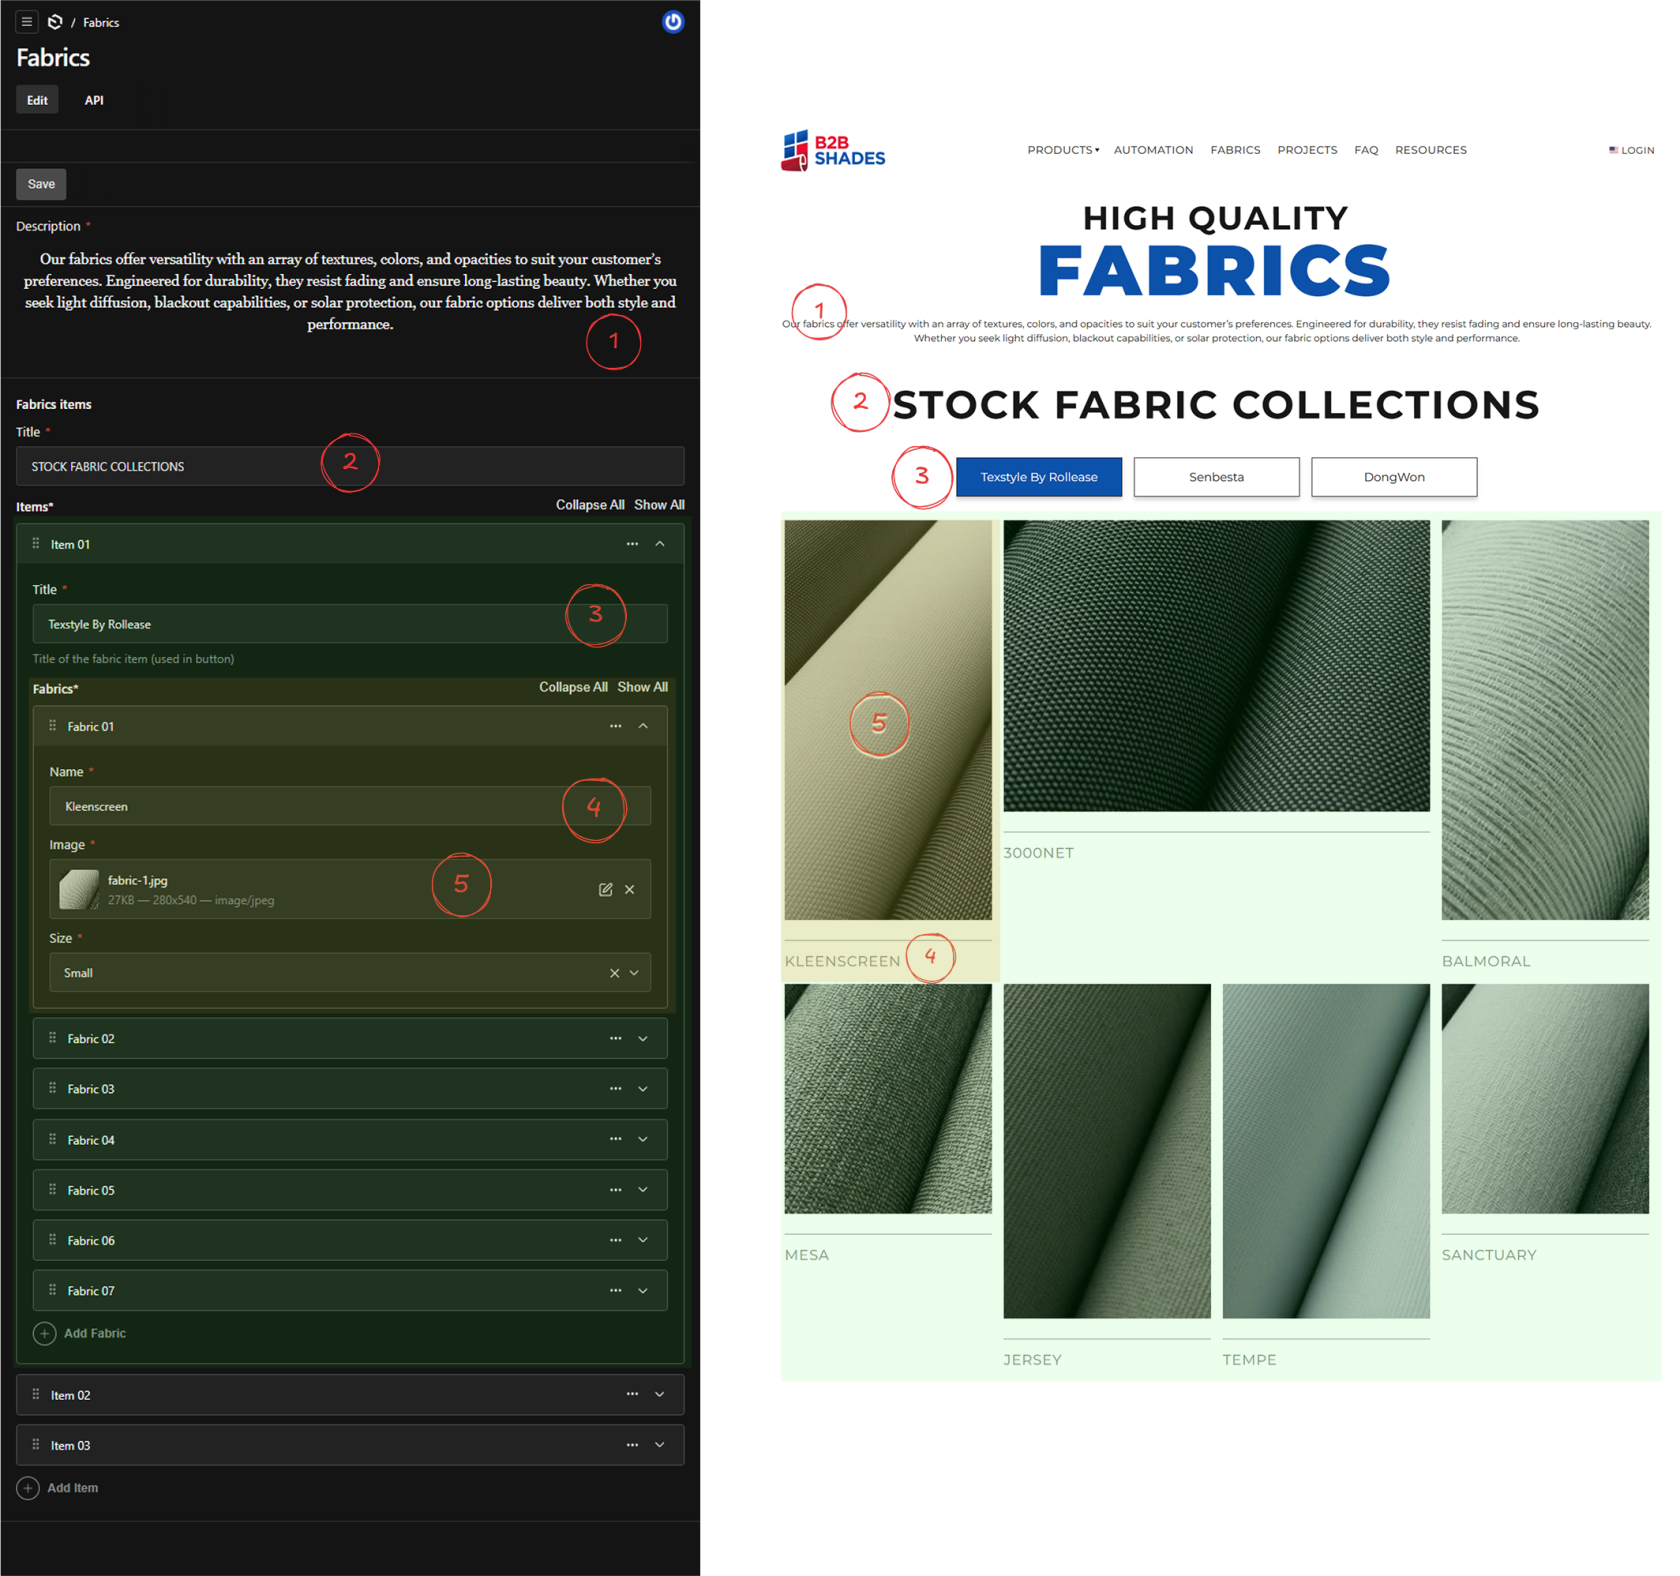Click Show All for Items list
Image resolution: width=1680 pixels, height=1576 pixels.
click(x=659, y=505)
